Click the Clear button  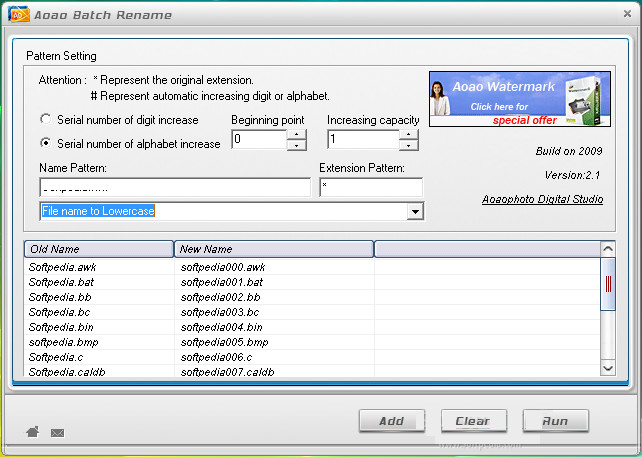[x=474, y=421]
